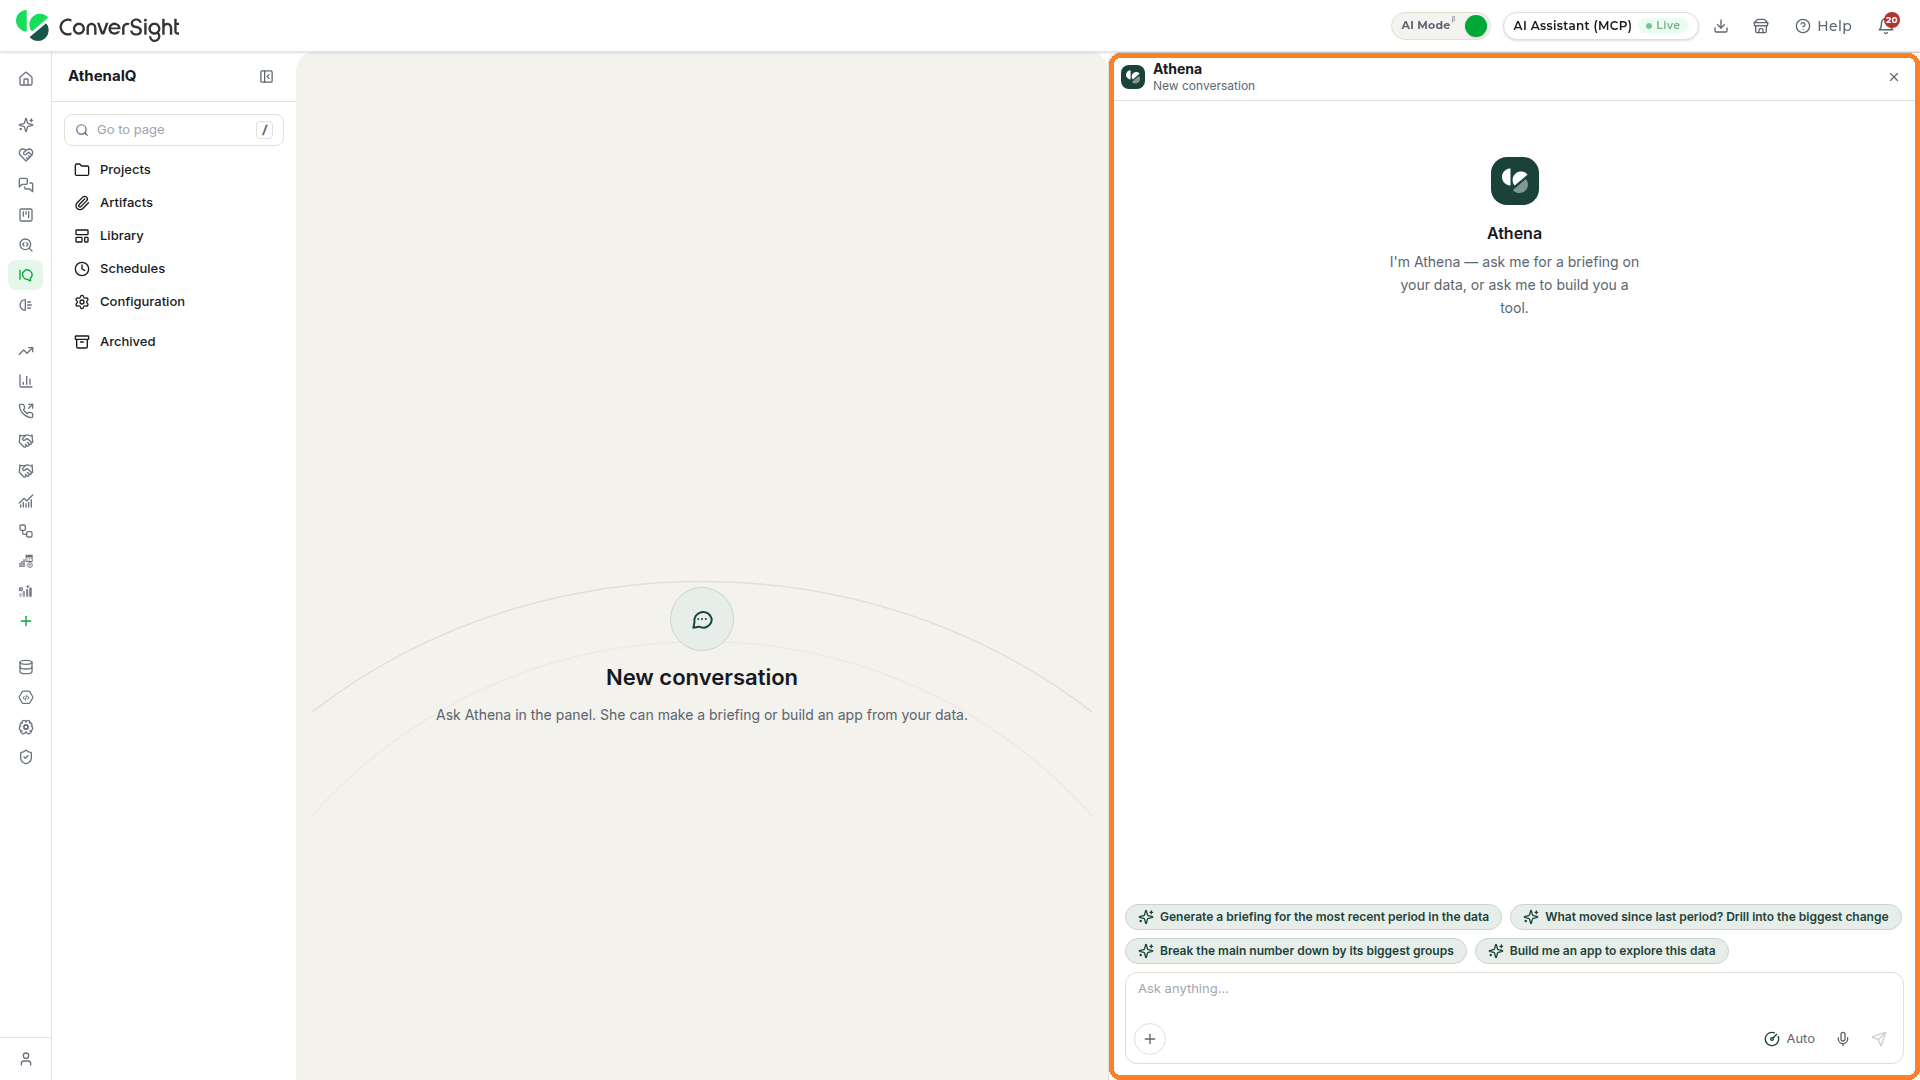Click 'Break the main number down' suggestion
This screenshot has width=1920, height=1080.
(1296, 951)
